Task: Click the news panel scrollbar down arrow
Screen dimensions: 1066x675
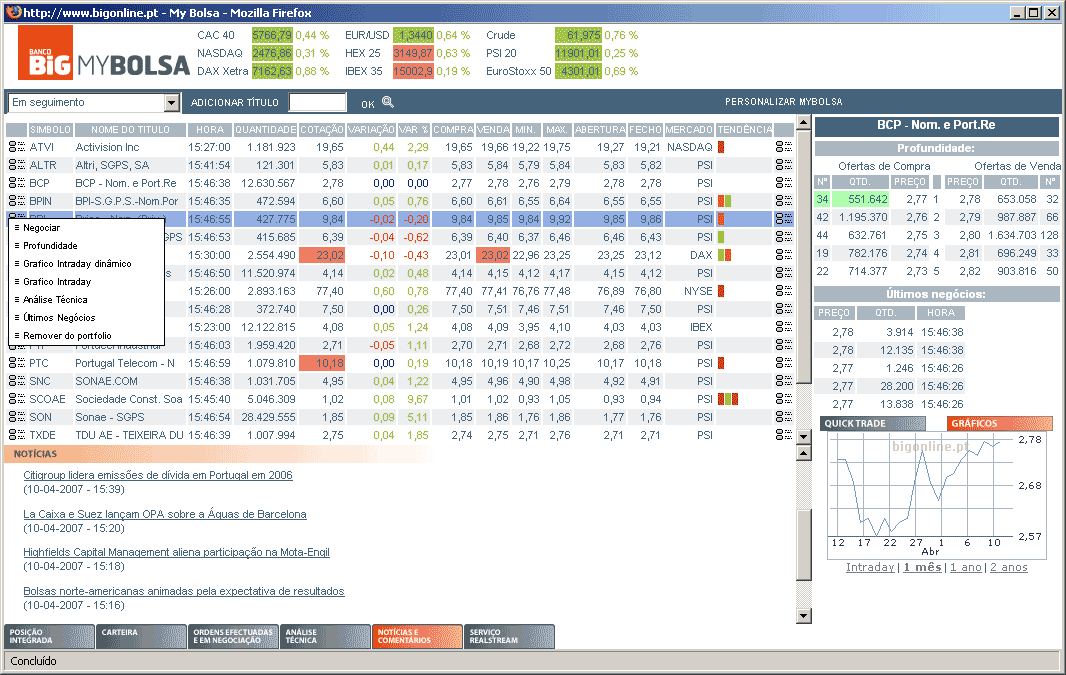Action: [x=804, y=616]
